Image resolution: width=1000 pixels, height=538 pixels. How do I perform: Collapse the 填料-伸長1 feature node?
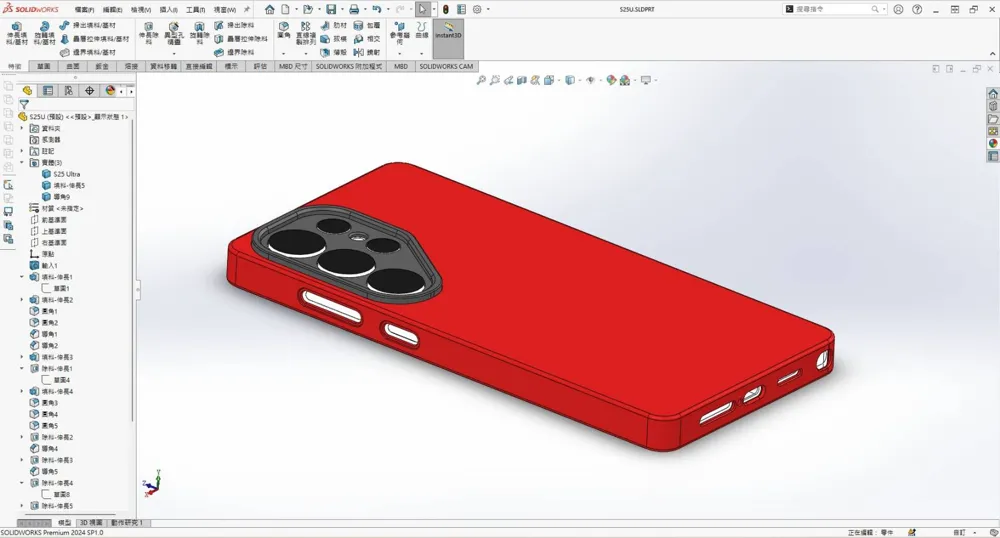point(22,277)
